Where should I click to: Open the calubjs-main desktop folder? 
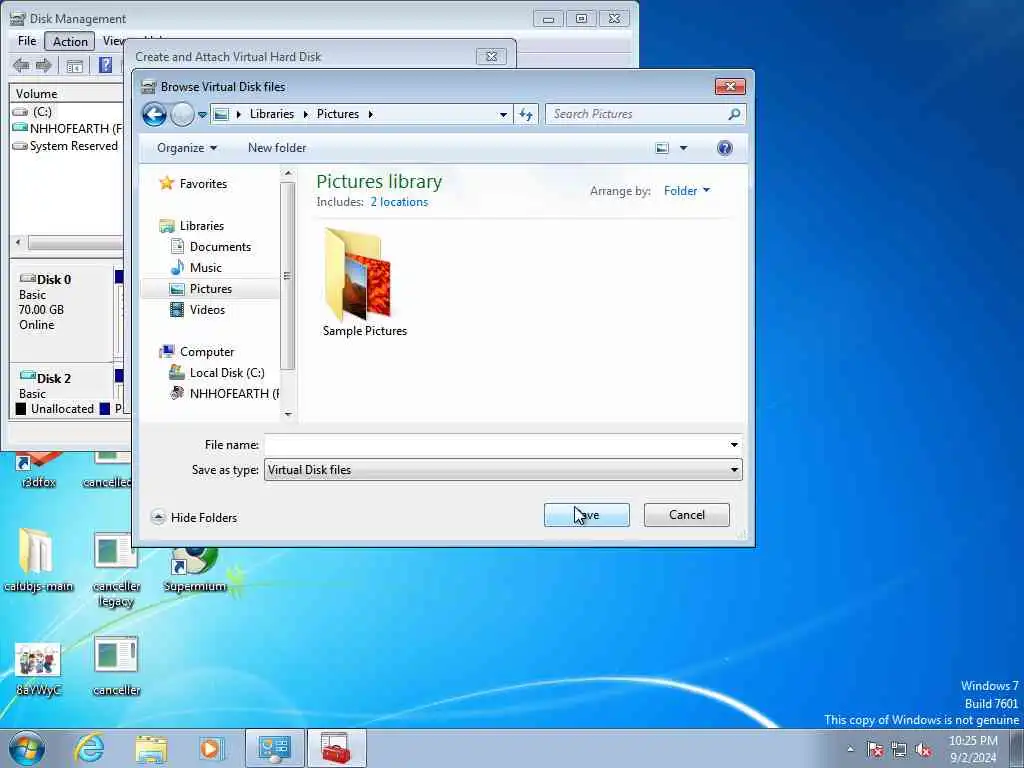(x=38, y=560)
